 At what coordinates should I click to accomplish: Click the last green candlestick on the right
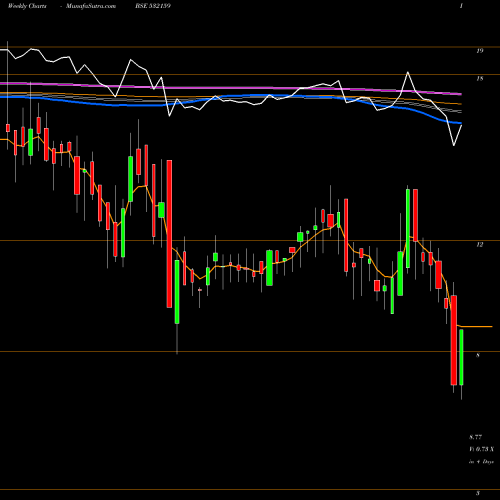[461, 357]
